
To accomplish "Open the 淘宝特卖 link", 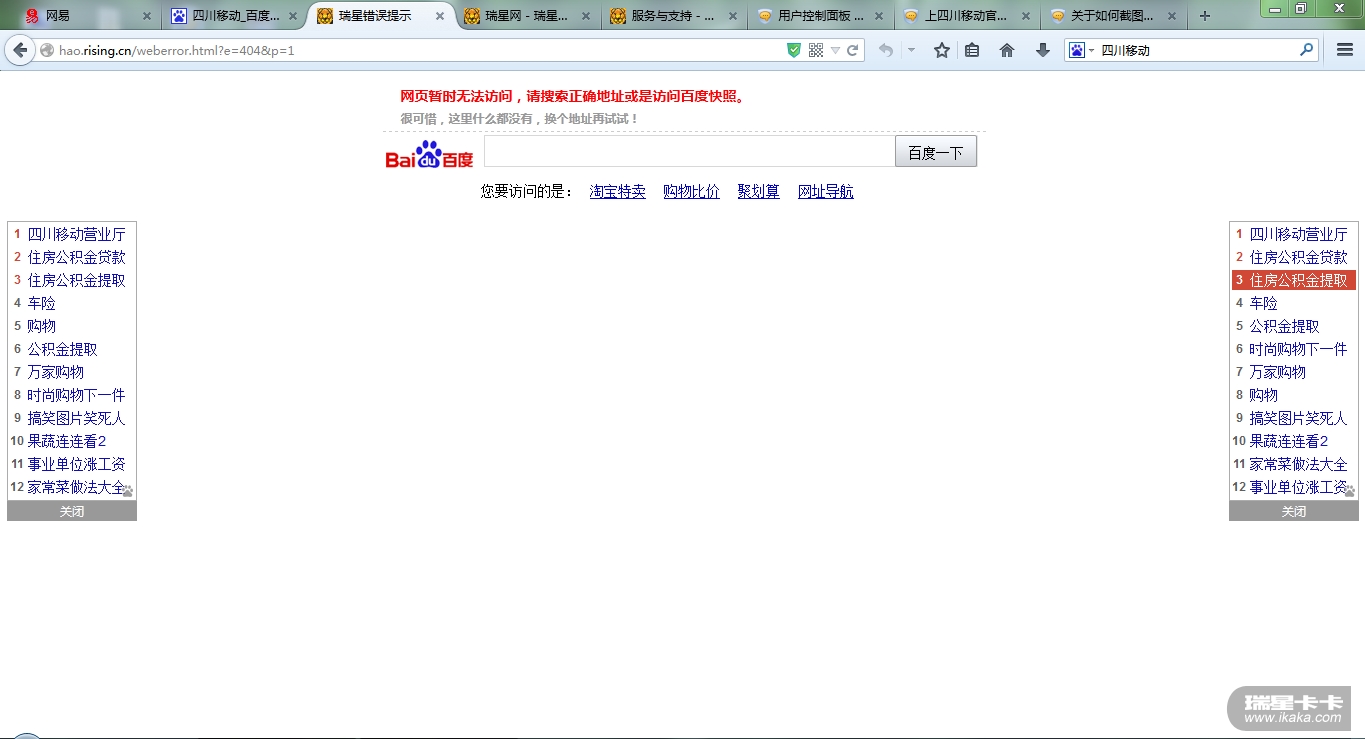I will [617, 191].
